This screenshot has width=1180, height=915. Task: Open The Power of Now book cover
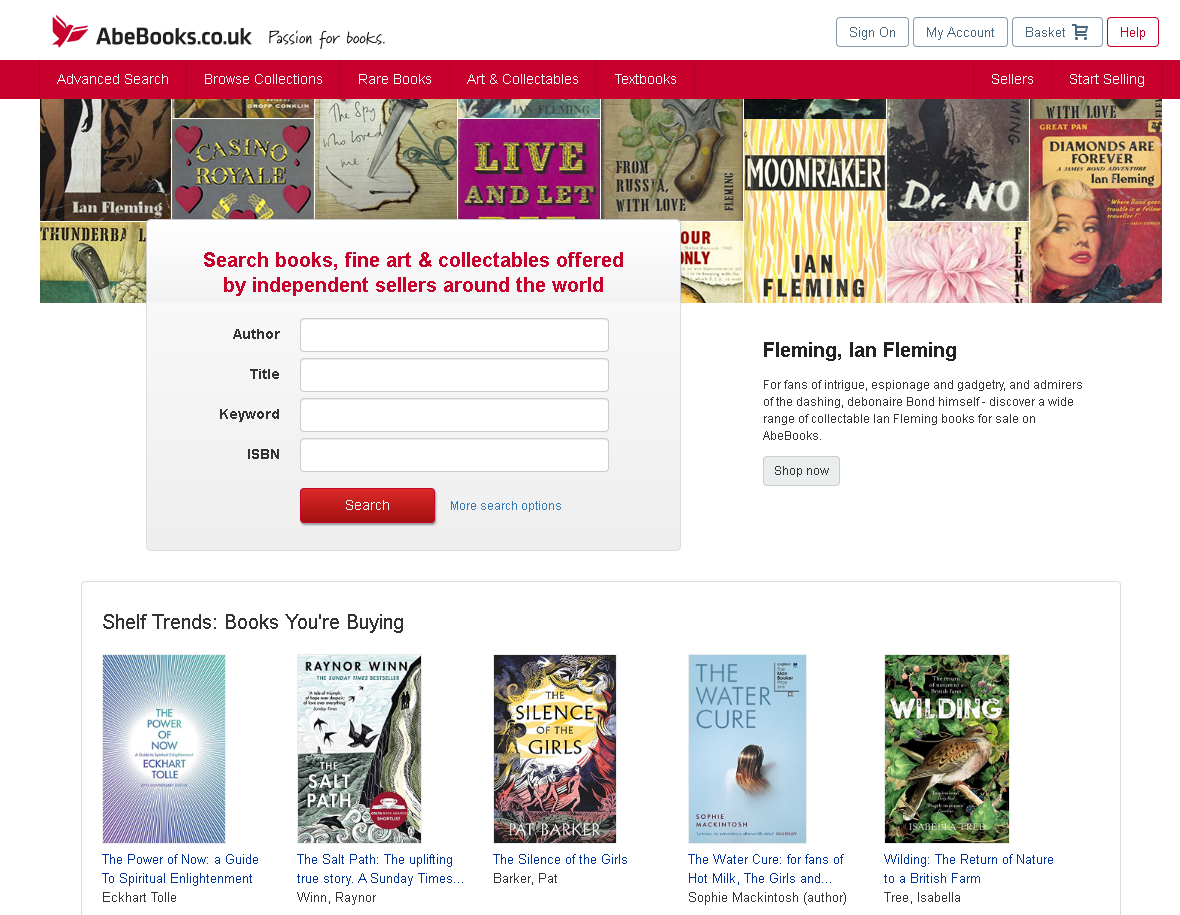tap(164, 749)
